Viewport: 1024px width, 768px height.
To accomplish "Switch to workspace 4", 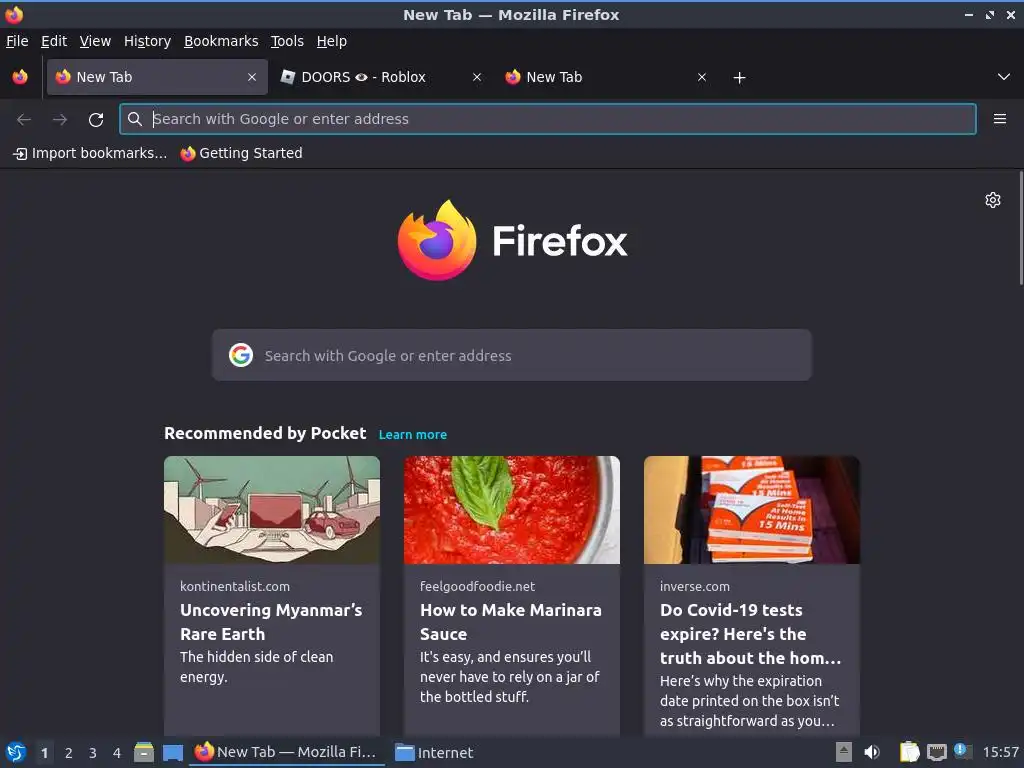I will (x=117, y=753).
